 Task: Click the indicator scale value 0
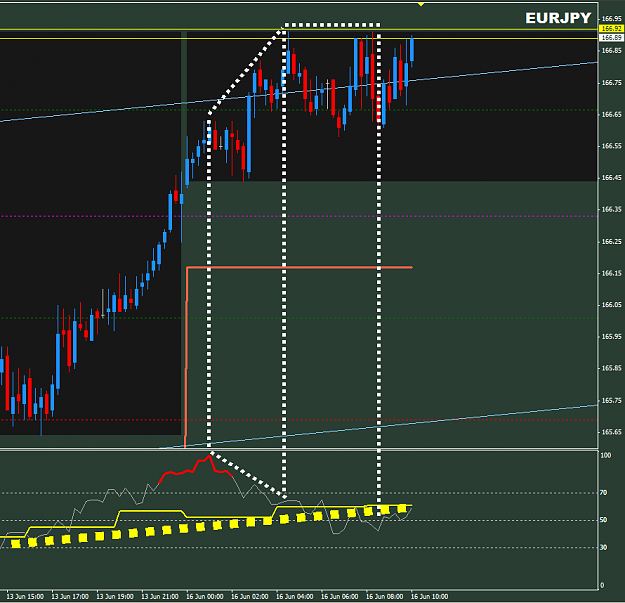click(602, 585)
